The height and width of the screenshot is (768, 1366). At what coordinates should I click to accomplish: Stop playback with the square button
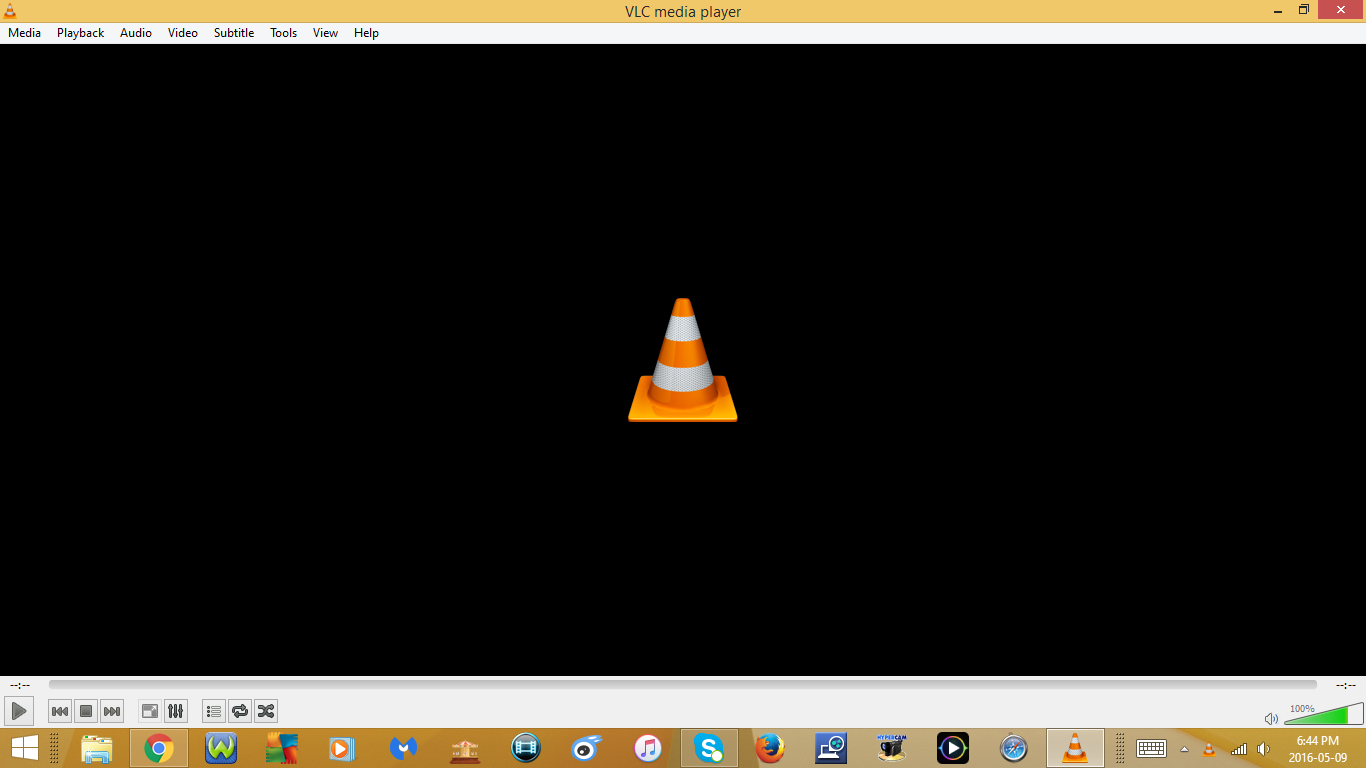tap(86, 711)
